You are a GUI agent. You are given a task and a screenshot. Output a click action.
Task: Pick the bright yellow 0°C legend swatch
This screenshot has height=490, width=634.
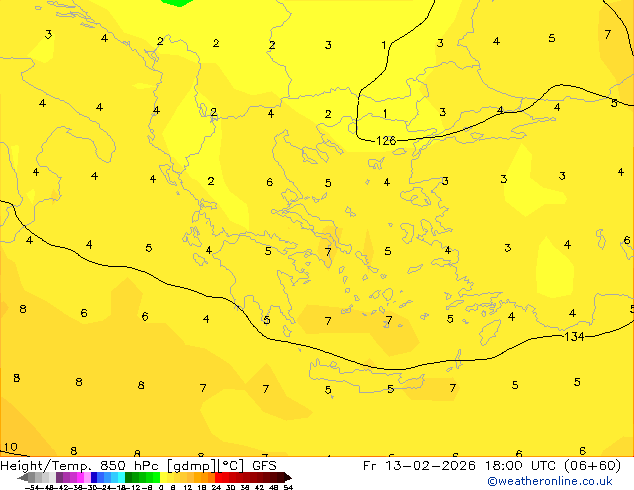[164, 477]
